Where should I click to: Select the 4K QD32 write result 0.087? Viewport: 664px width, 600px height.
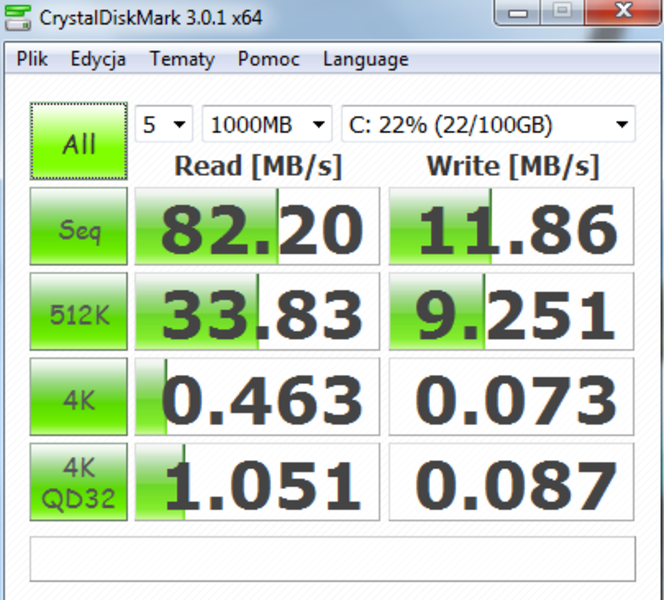point(511,482)
